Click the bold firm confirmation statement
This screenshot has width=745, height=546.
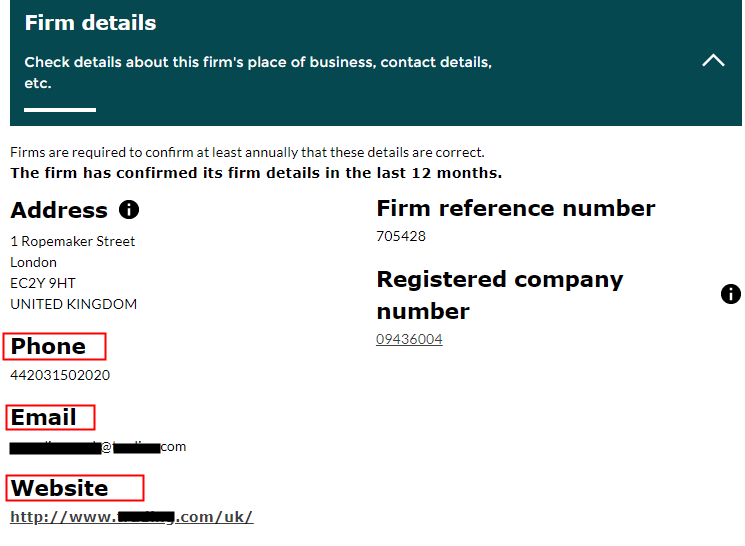256,173
